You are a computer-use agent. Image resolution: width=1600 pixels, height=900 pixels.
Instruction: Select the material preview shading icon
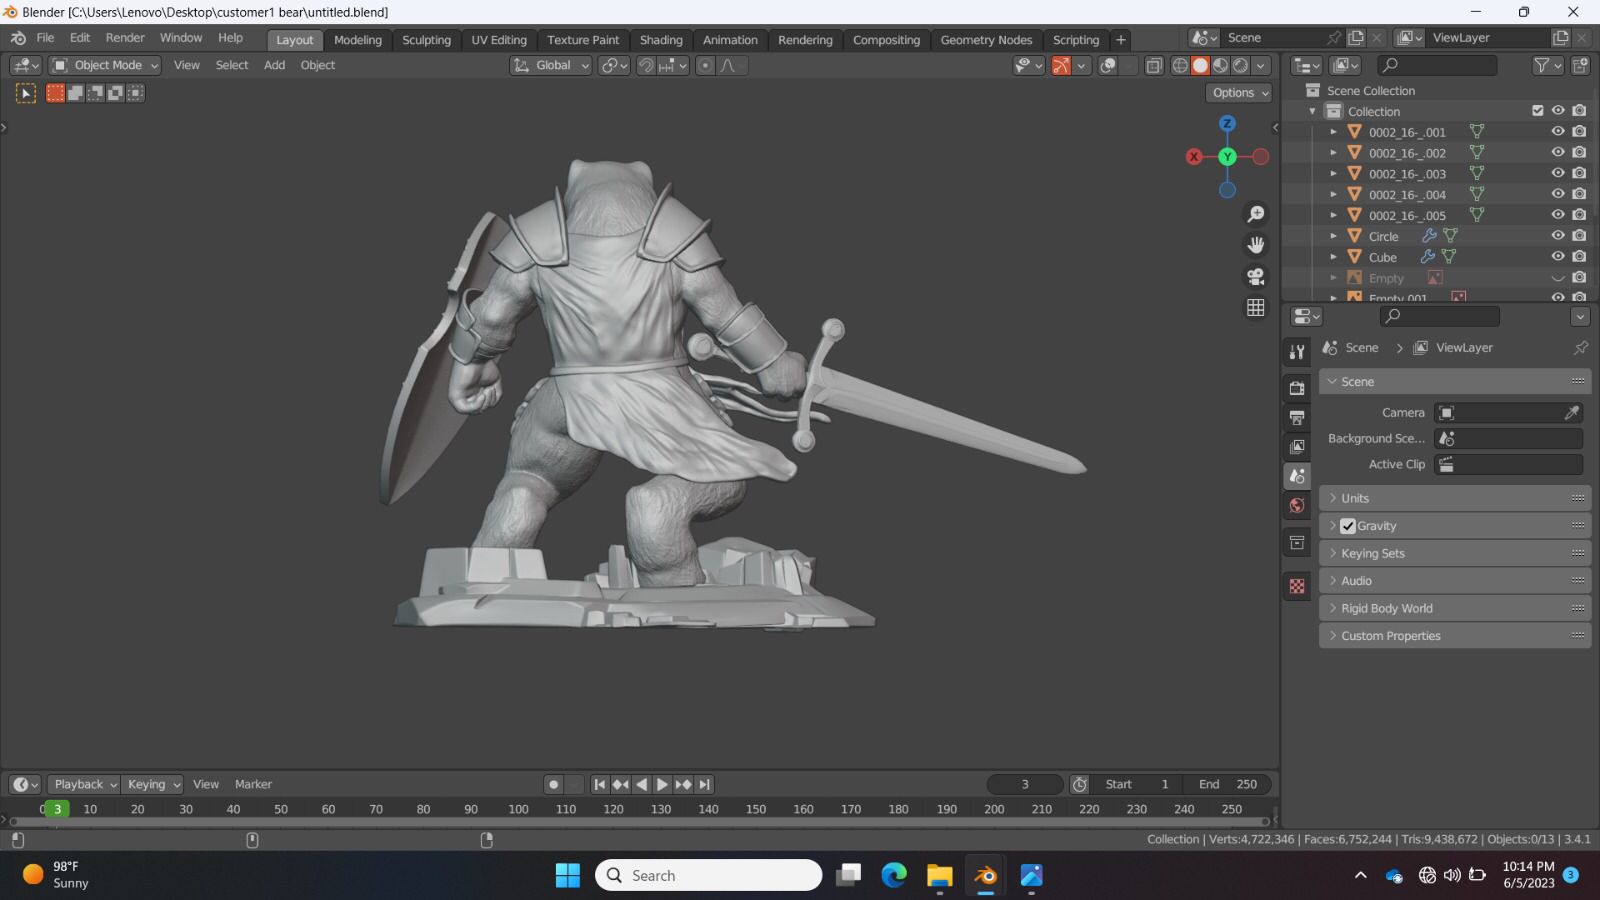point(1221,65)
